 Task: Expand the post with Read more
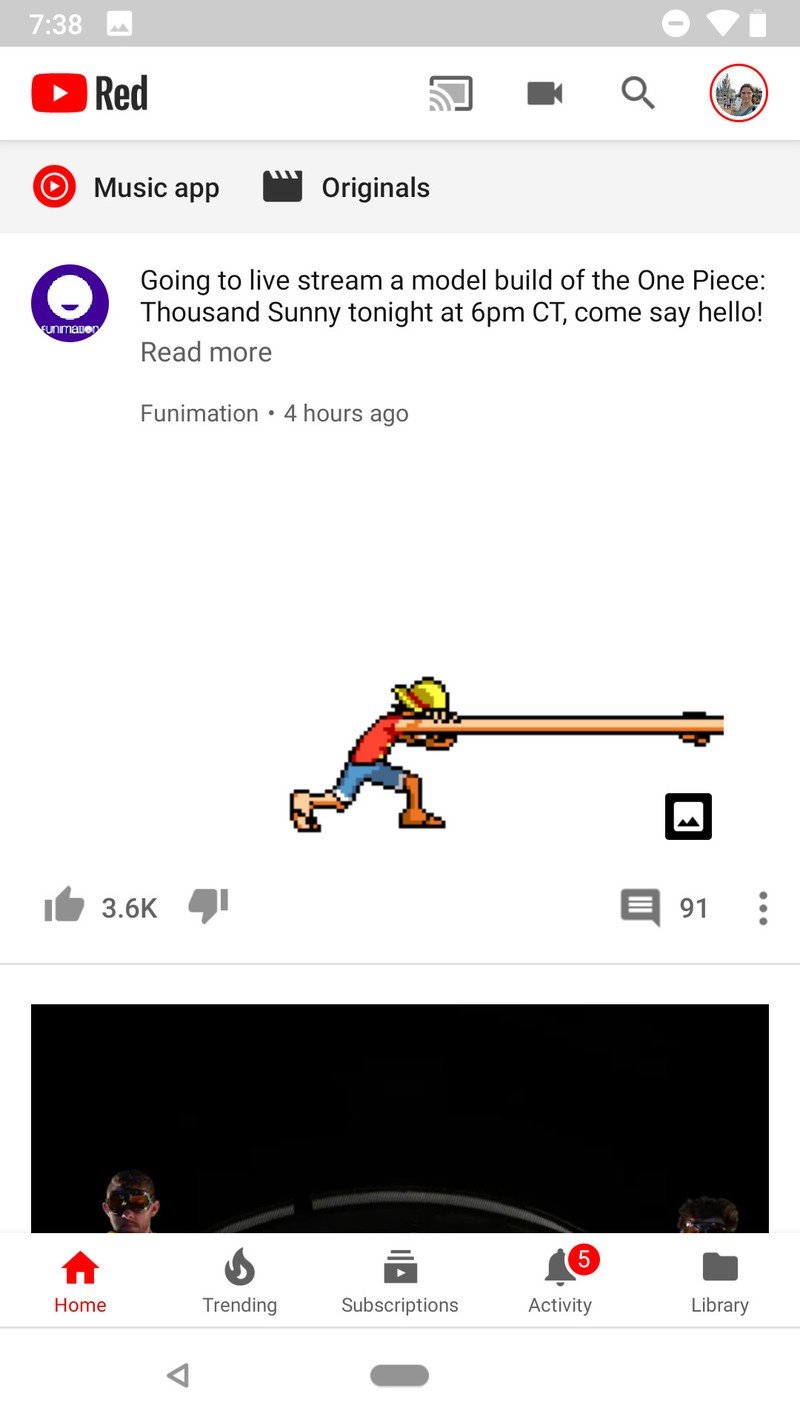[206, 352]
